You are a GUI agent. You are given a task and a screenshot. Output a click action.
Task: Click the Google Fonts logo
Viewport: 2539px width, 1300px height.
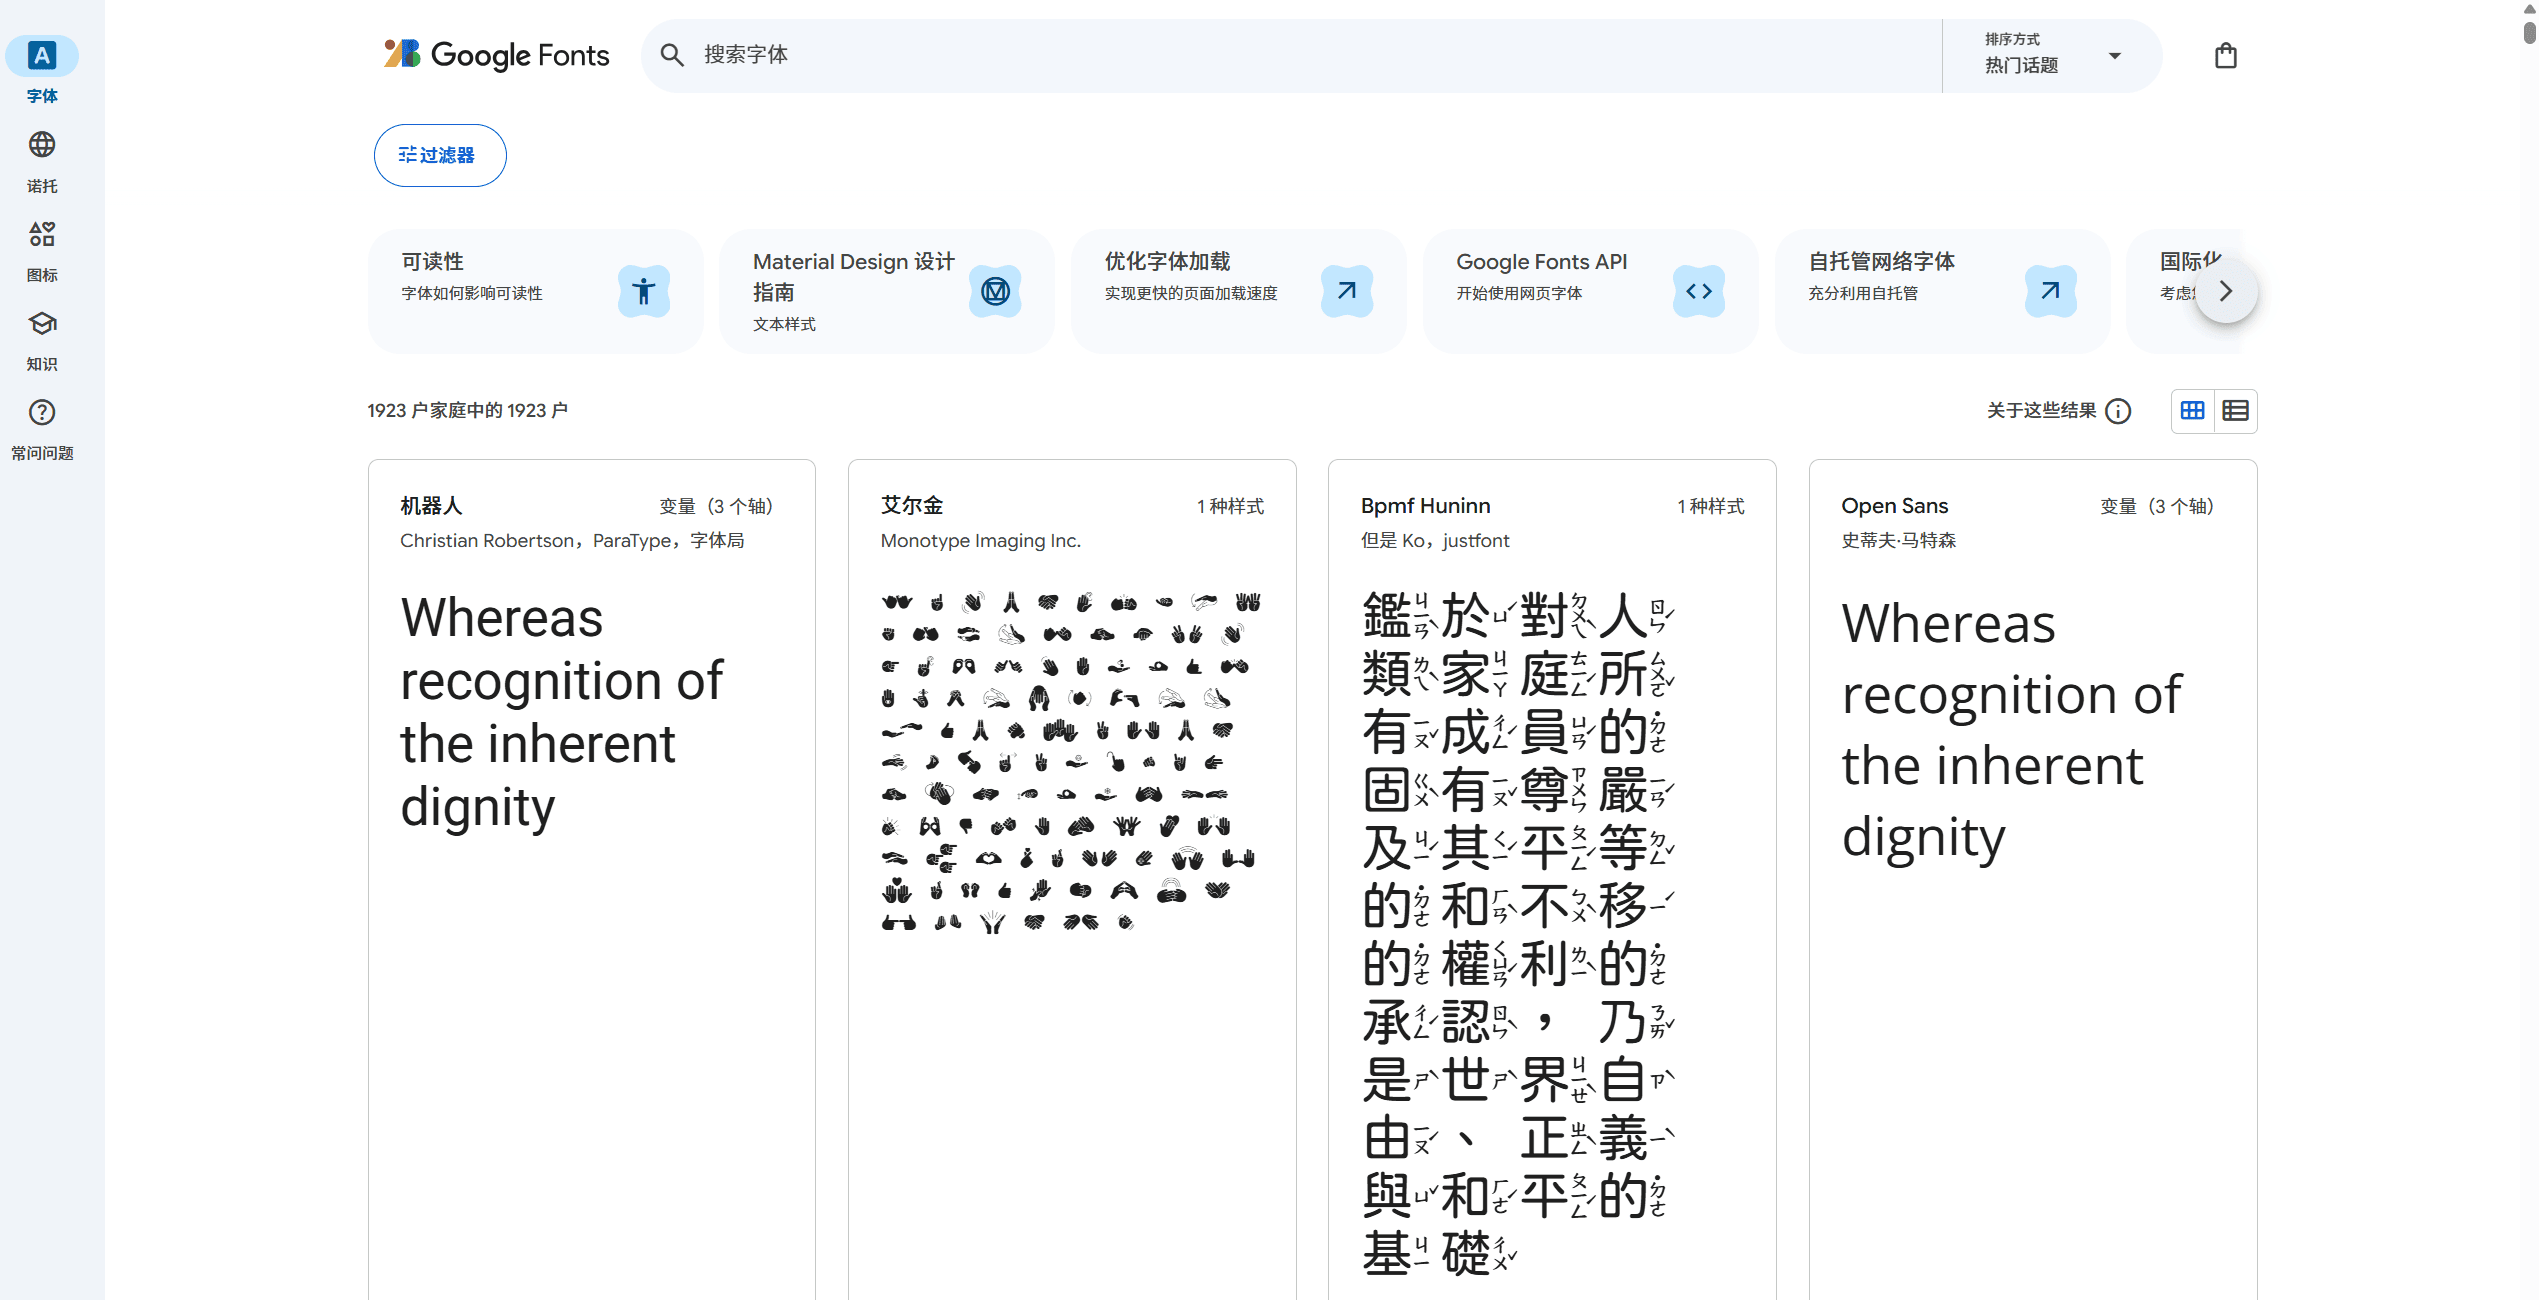click(x=494, y=55)
